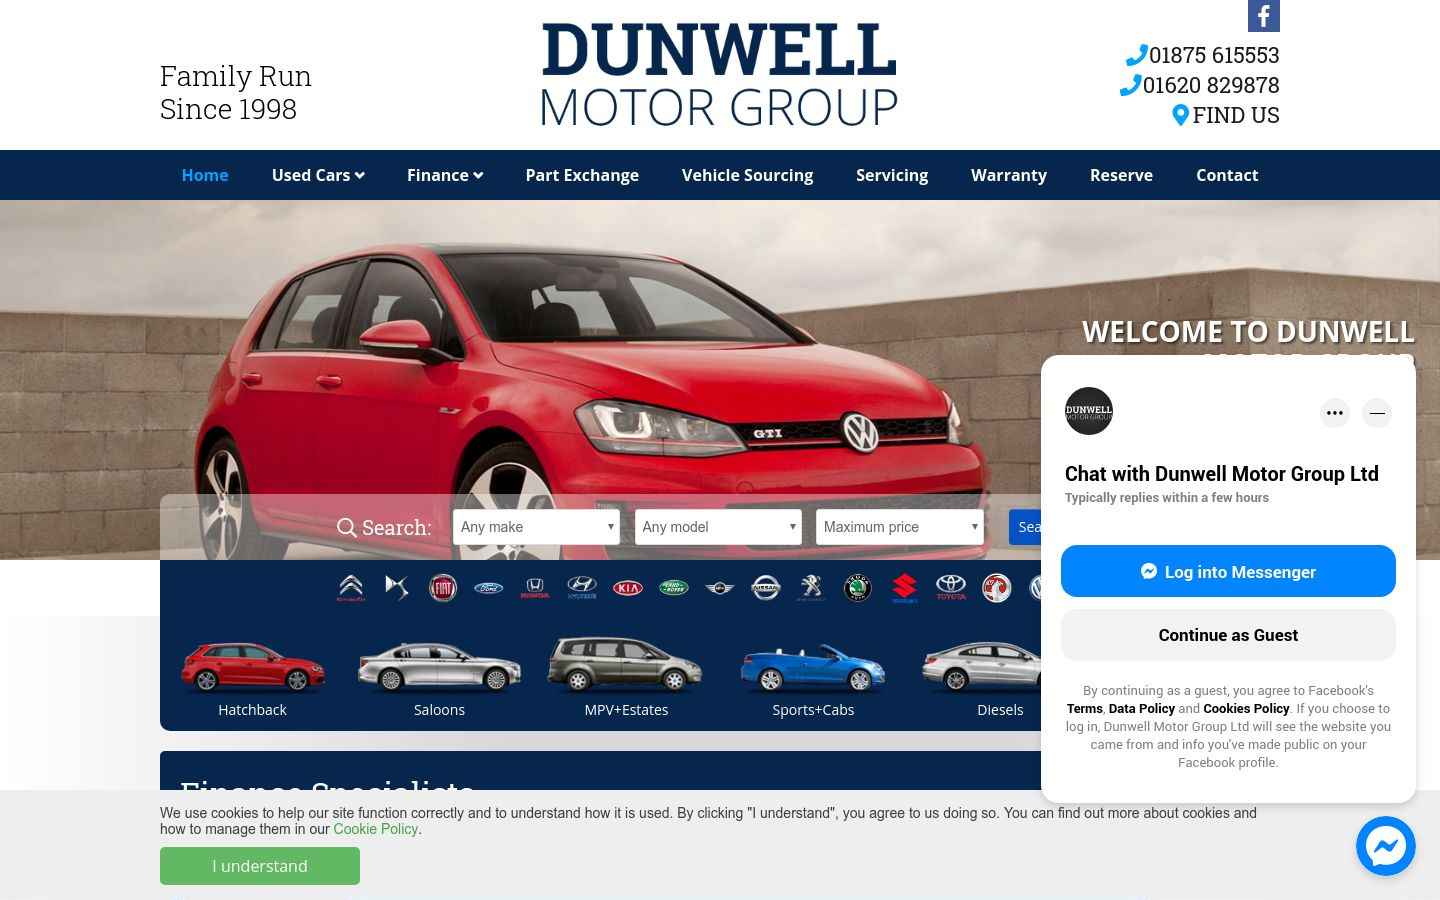Screen dimensions: 1440x900
Task: Open the Messenger chat bubble icon
Action: pos(1386,846)
